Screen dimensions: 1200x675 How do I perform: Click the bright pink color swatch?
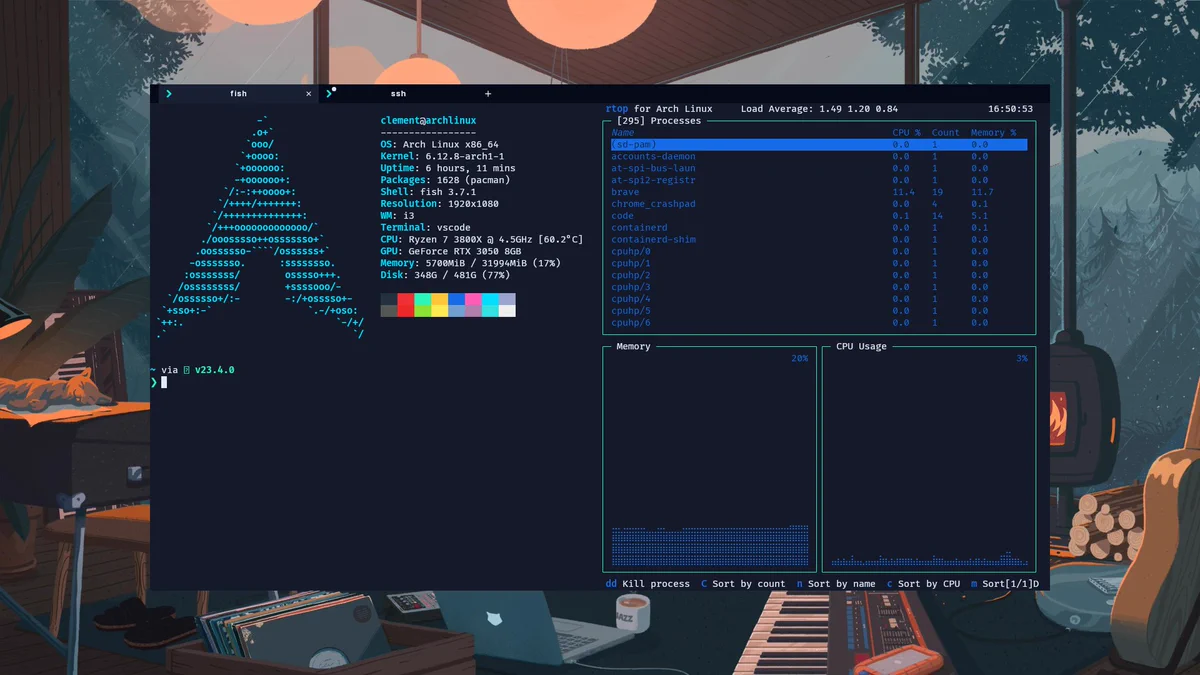pos(473,299)
